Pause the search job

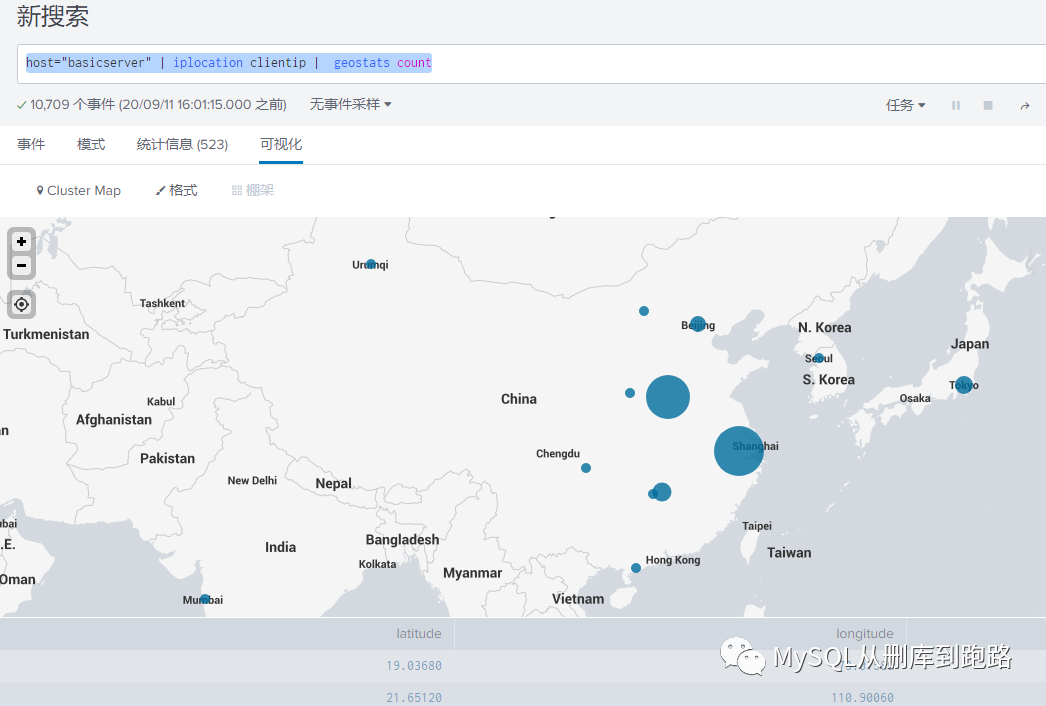click(956, 105)
